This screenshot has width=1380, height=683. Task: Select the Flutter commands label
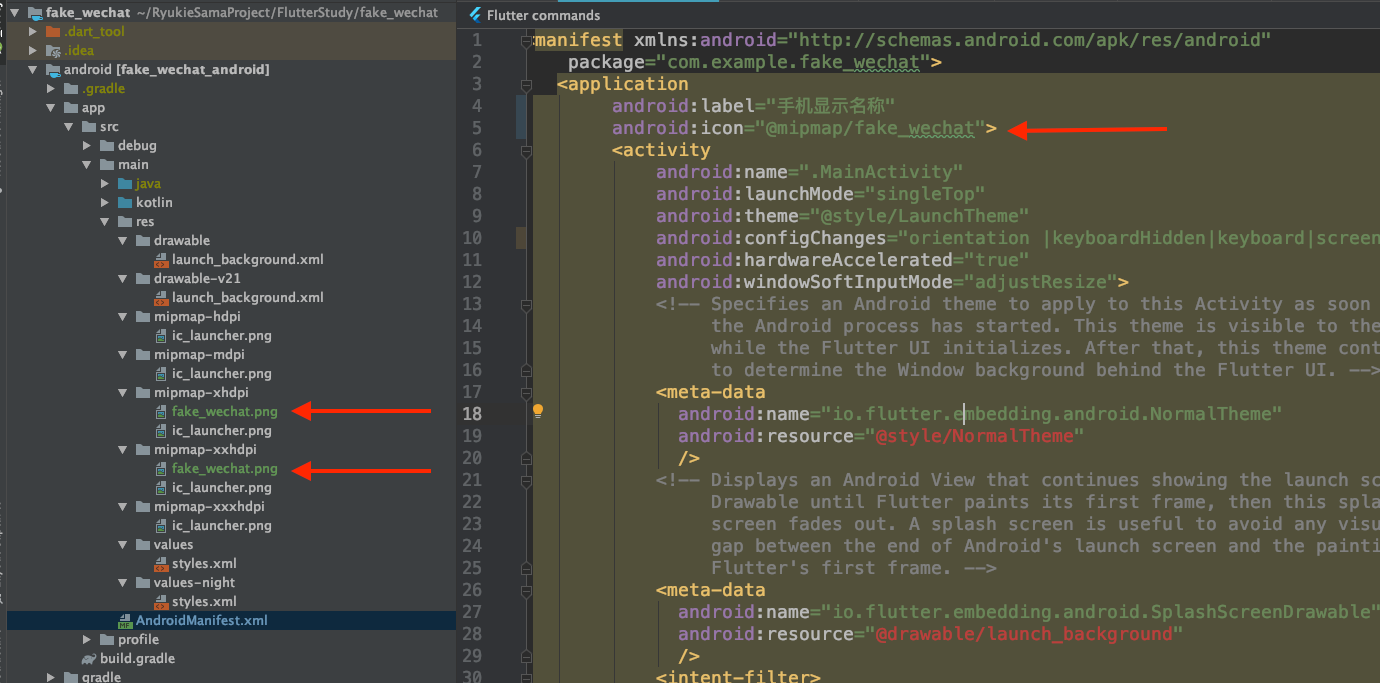544,16
